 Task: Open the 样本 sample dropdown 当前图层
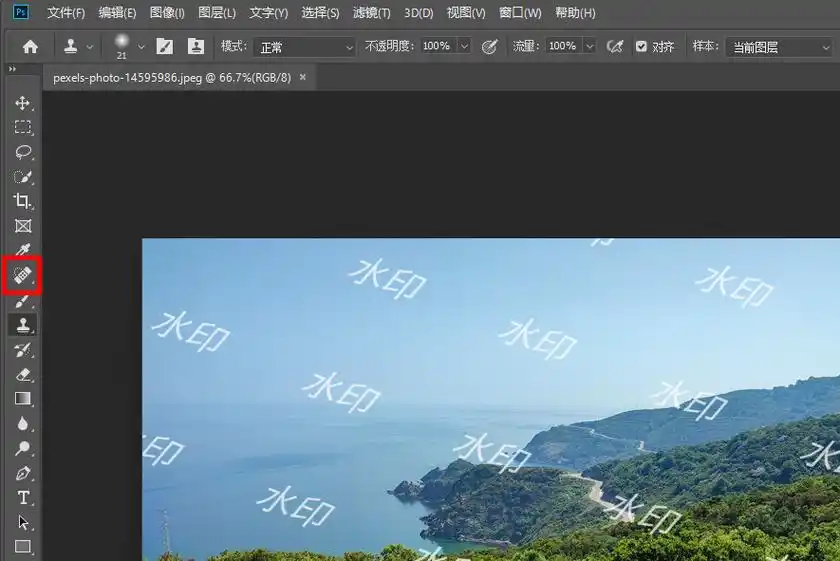coord(781,47)
